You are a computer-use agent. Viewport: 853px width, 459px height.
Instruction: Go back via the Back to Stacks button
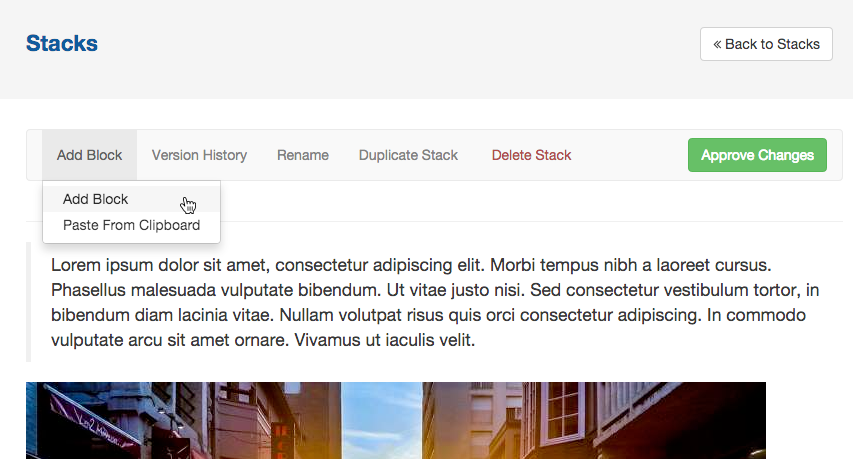click(x=766, y=44)
